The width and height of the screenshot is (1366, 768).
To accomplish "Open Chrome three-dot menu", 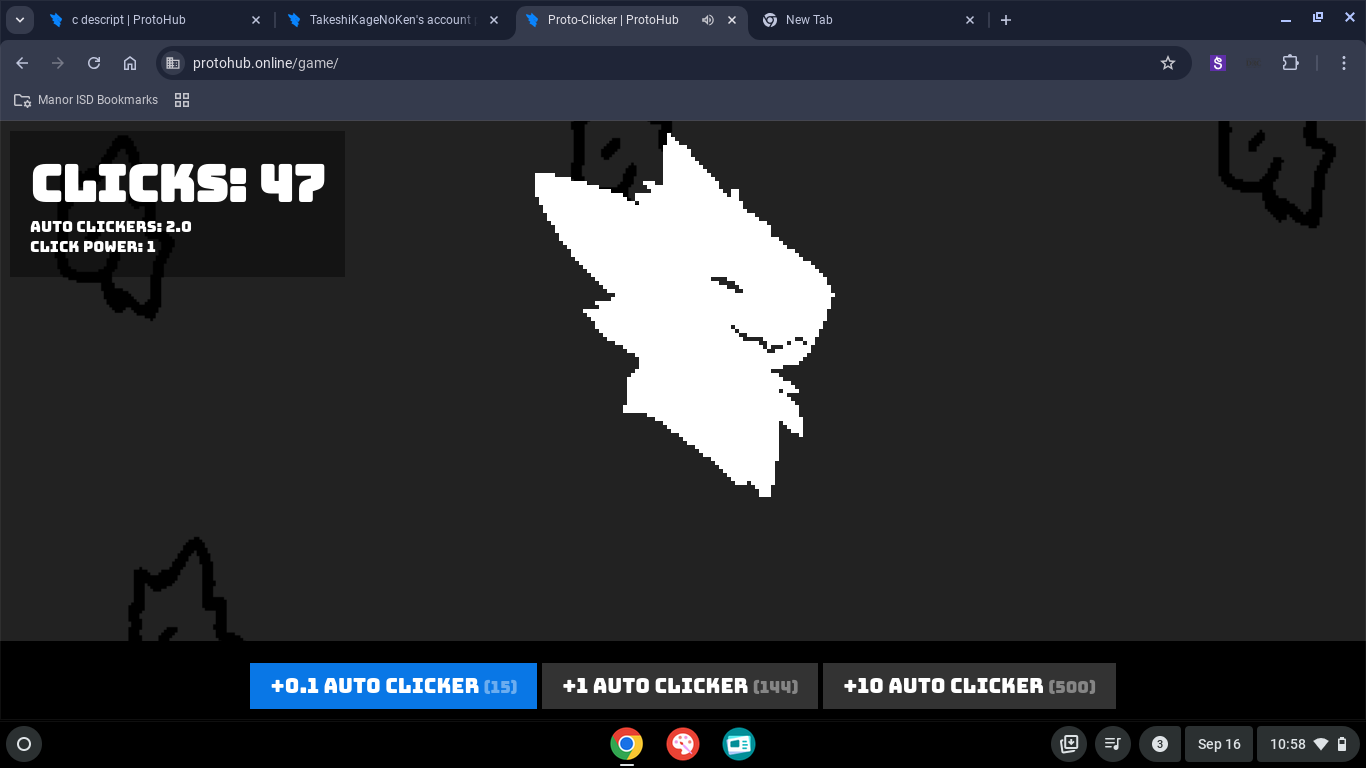I will (1343, 63).
